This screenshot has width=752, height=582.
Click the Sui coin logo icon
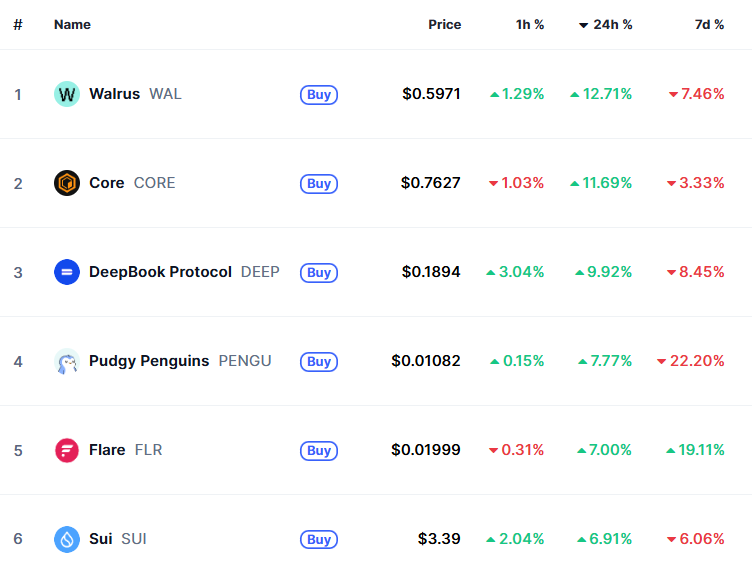click(67, 539)
